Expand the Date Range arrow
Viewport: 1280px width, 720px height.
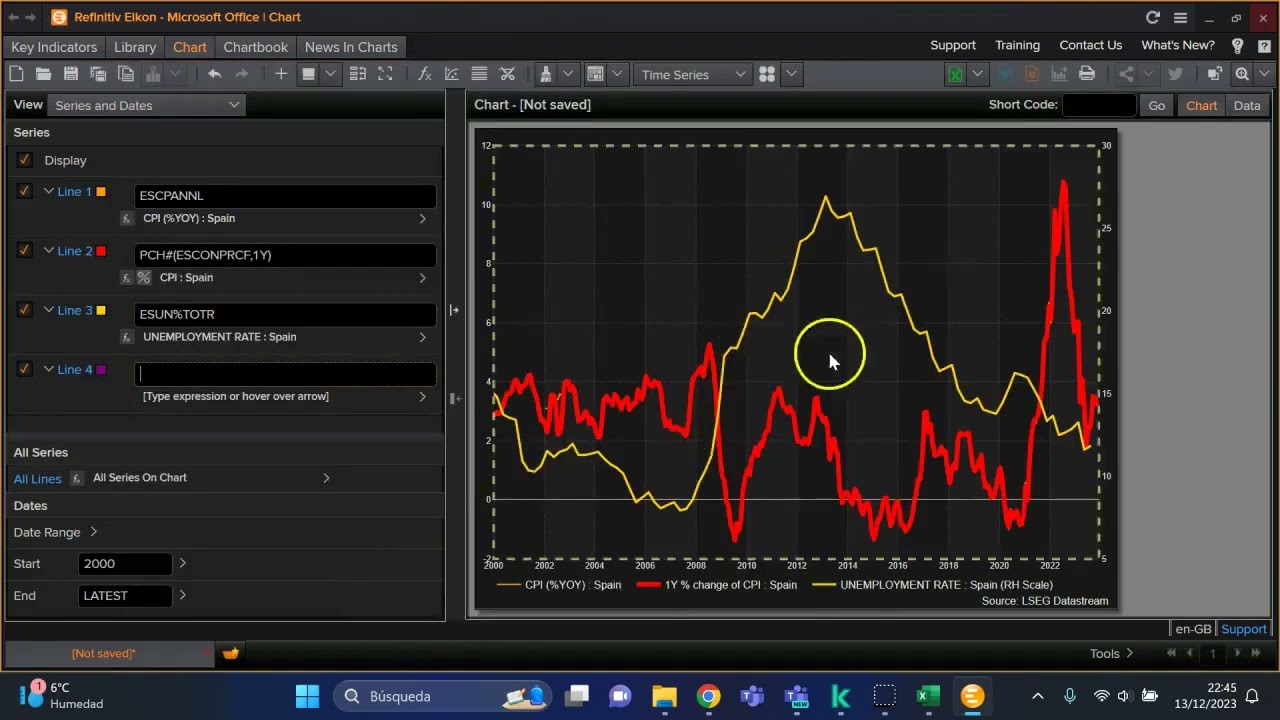(x=94, y=532)
